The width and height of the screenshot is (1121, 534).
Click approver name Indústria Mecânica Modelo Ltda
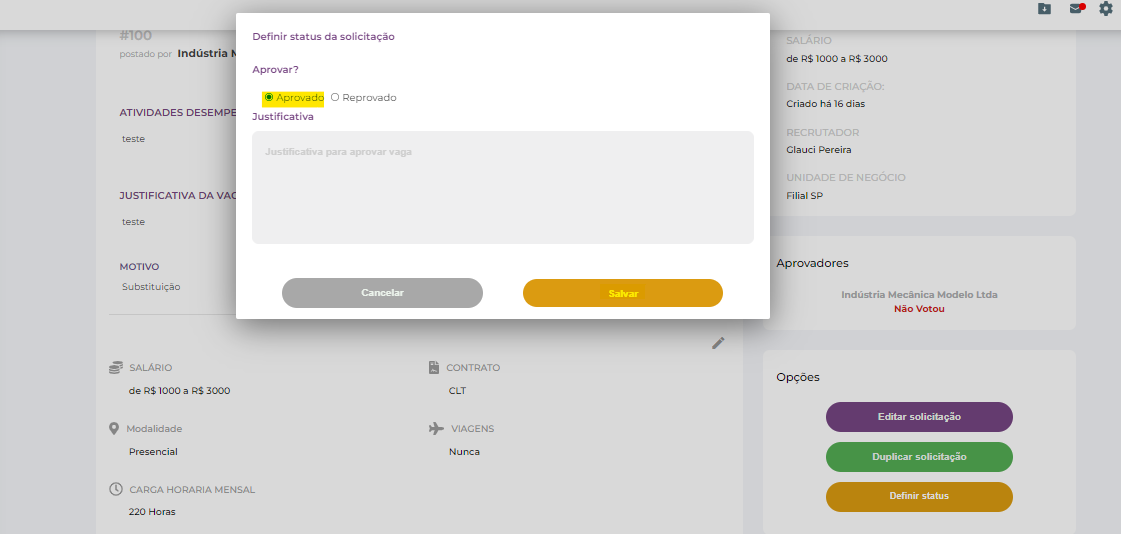919,295
